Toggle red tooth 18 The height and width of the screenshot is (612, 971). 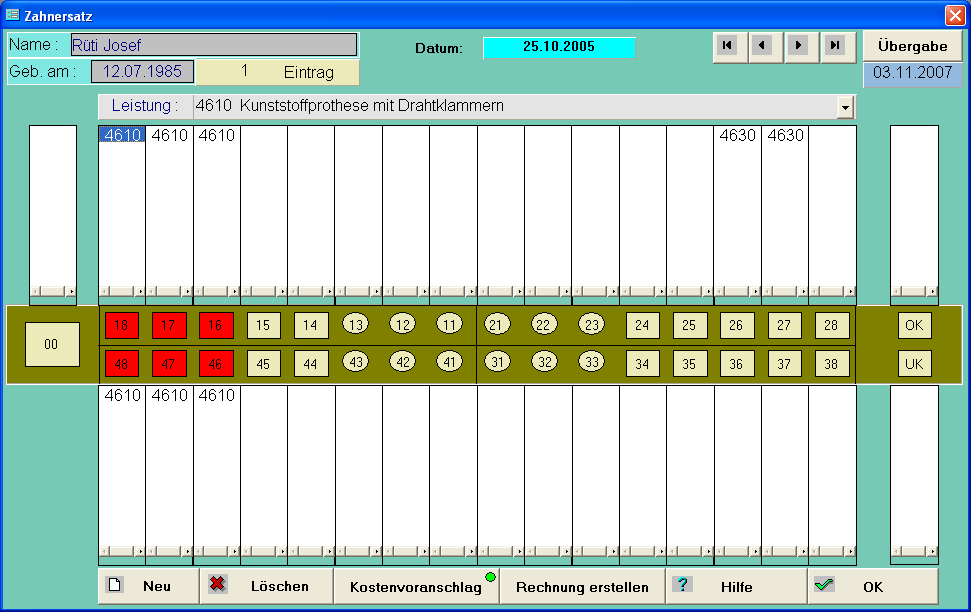point(122,326)
